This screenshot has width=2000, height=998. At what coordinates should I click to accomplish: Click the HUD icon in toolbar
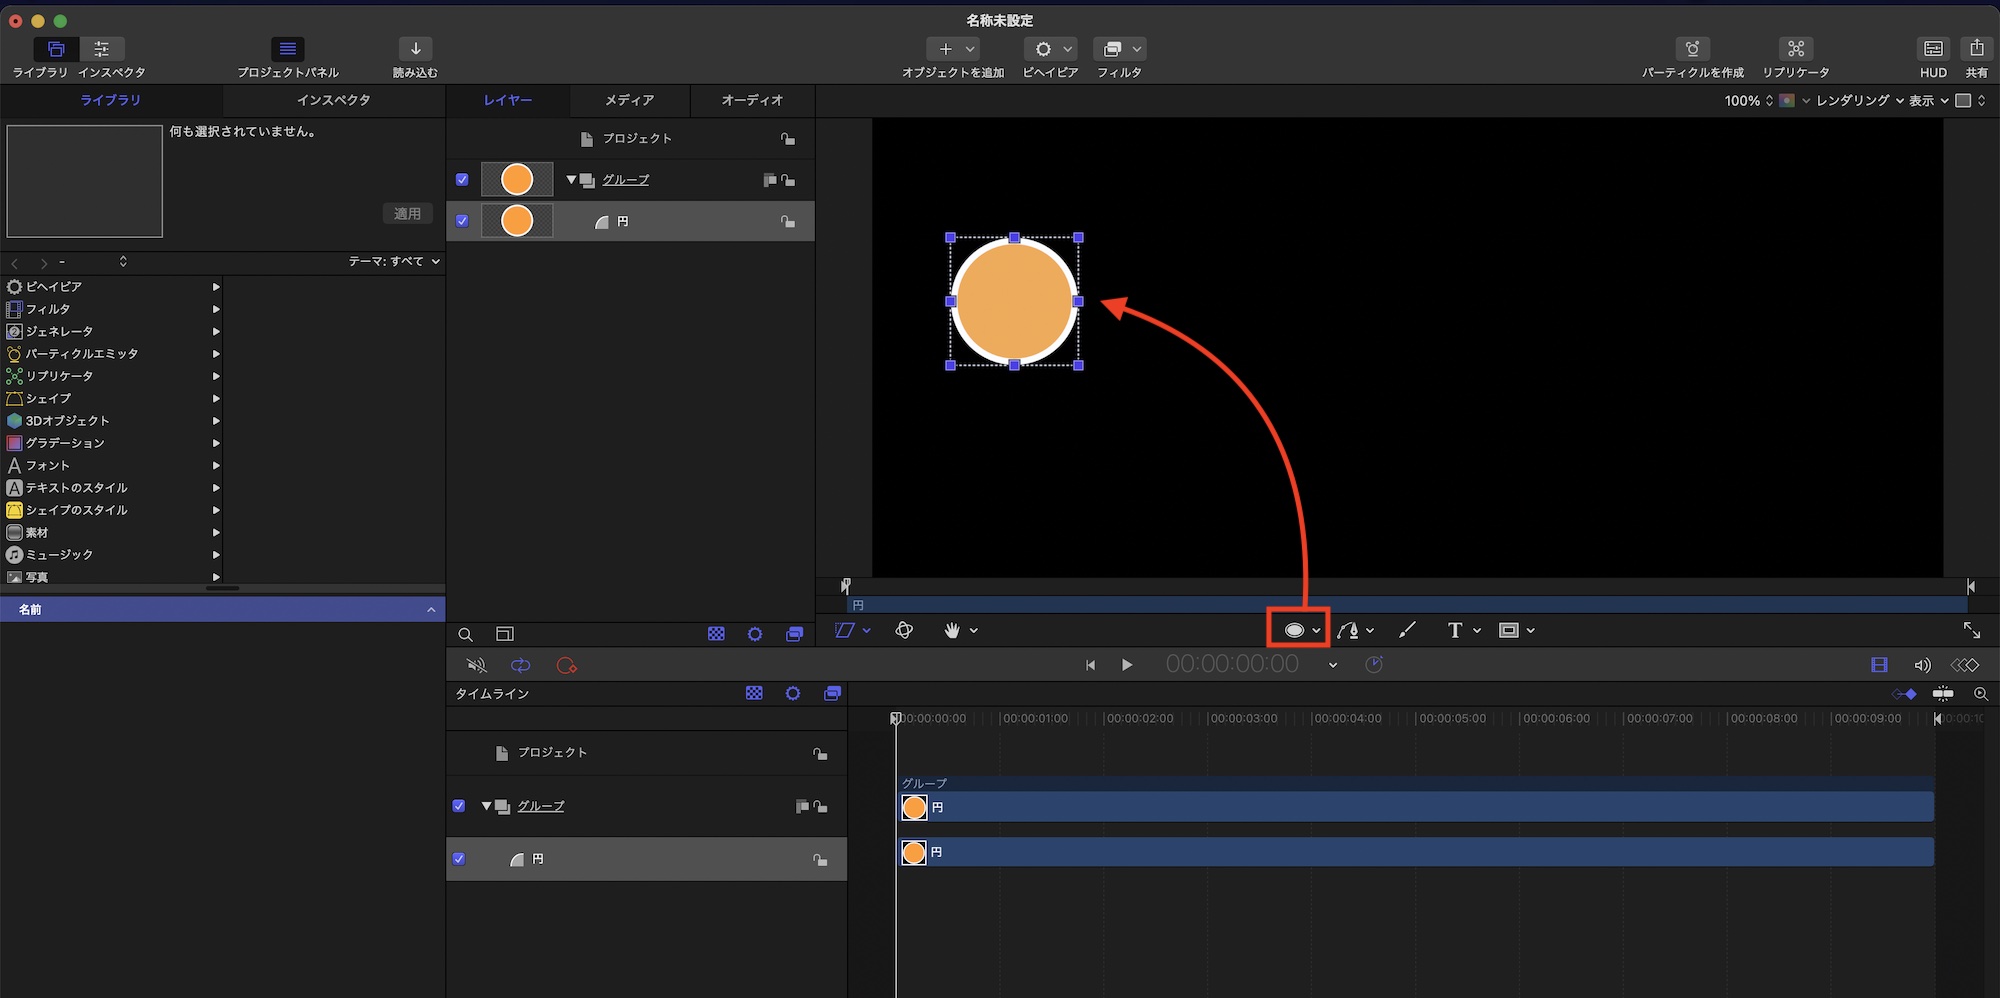click(x=1933, y=49)
